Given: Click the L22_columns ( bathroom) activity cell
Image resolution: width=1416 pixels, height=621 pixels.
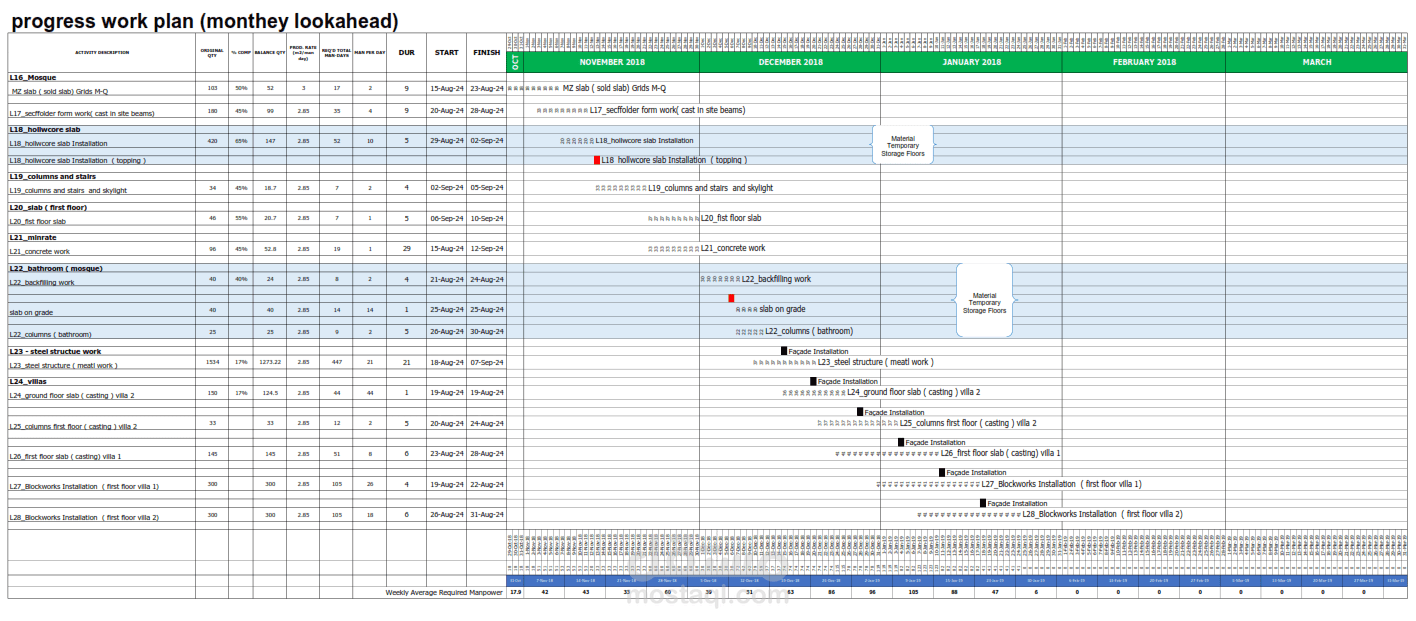Looking at the screenshot, I should pyautogui.click(x=102, y=333).
